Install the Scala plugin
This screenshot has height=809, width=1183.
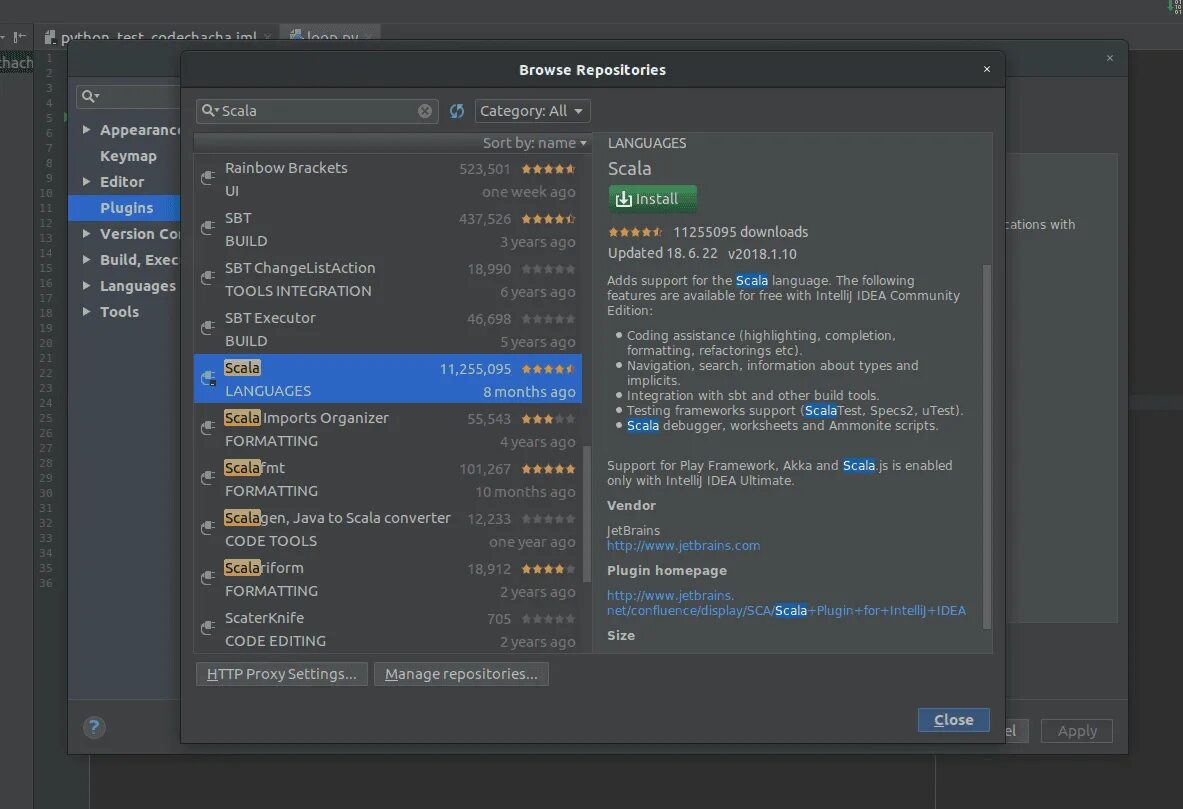(652, 198)
